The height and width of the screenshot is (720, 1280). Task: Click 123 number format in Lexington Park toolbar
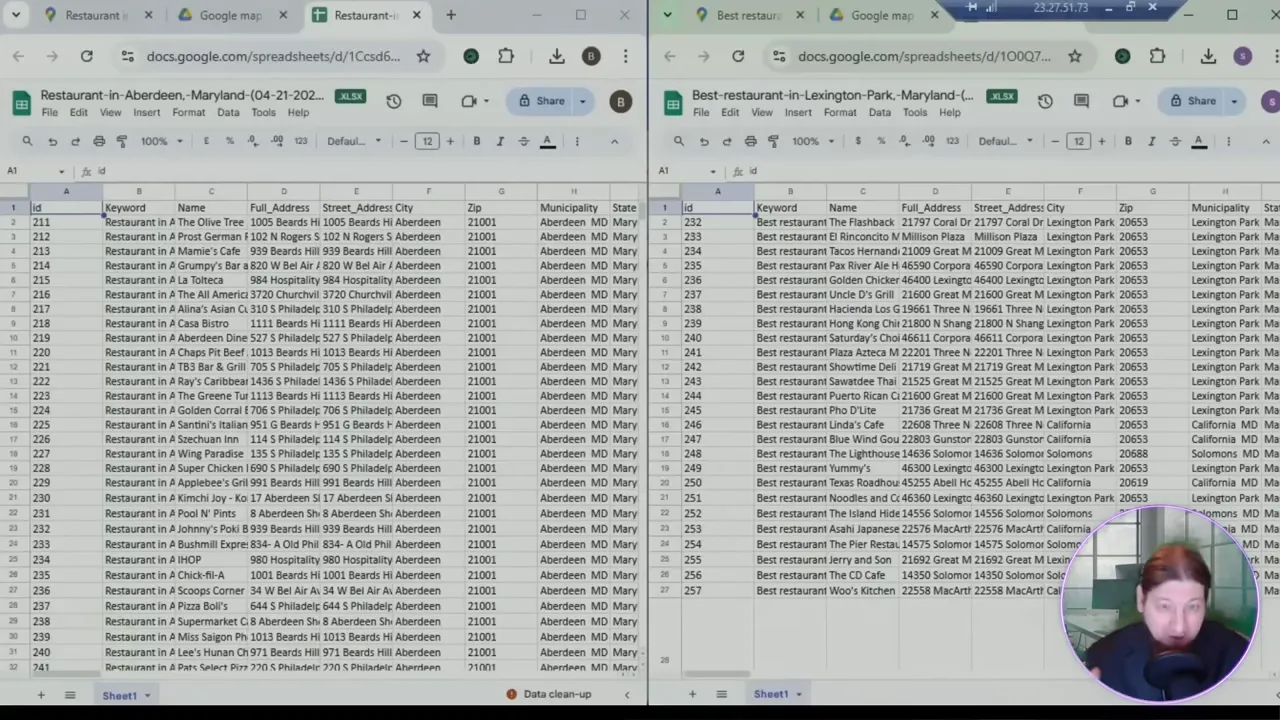click(952, 141)
